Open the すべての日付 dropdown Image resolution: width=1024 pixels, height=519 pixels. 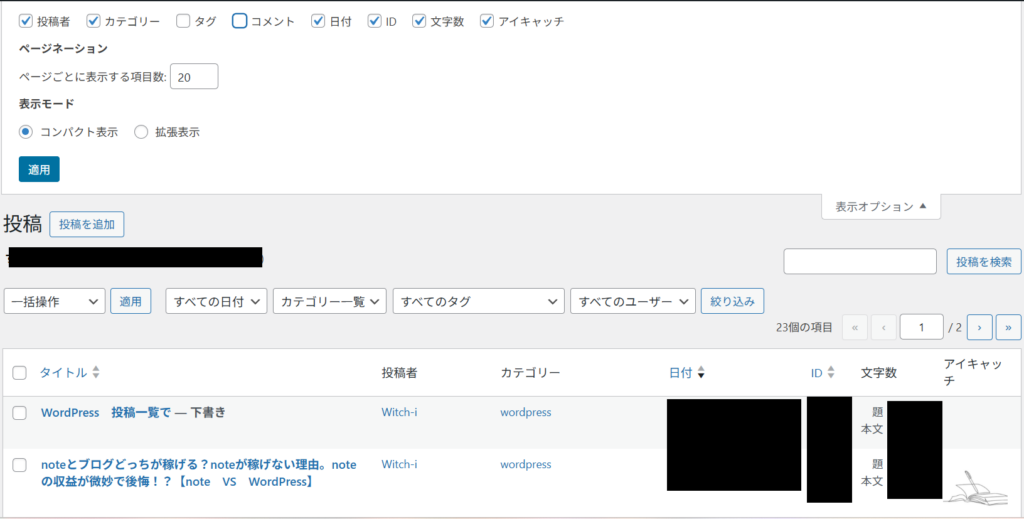pos(216,301)
